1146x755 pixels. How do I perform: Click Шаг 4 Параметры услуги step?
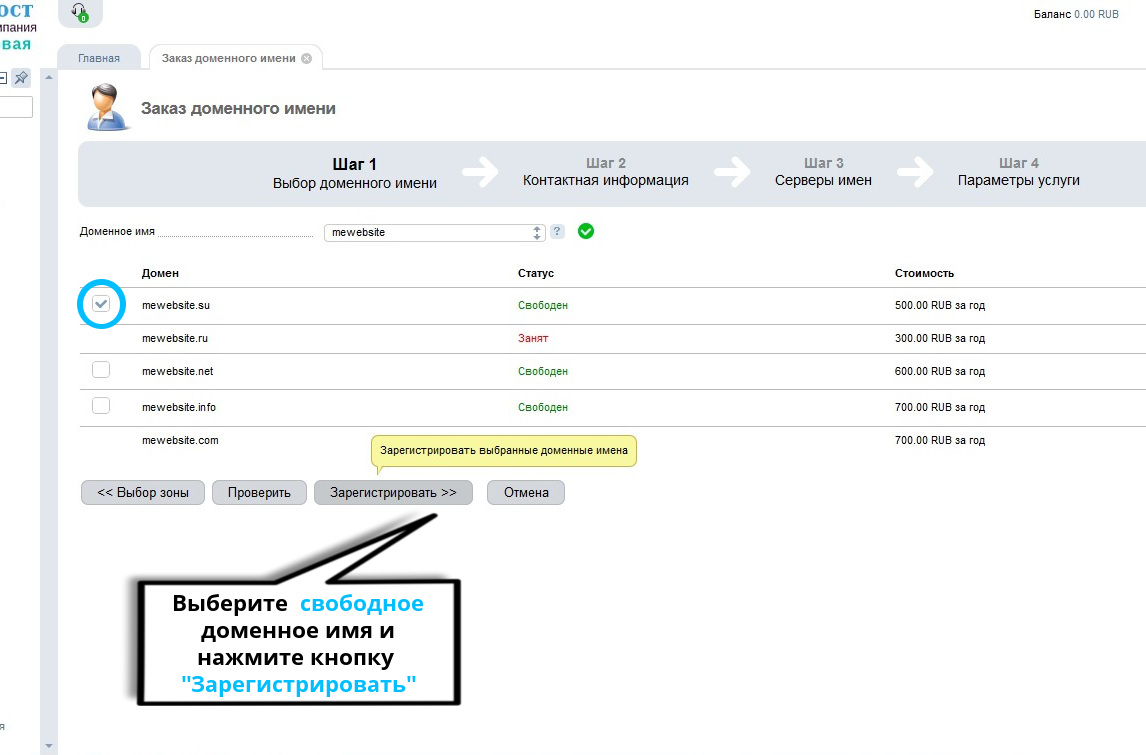(x=1019, y=172)
